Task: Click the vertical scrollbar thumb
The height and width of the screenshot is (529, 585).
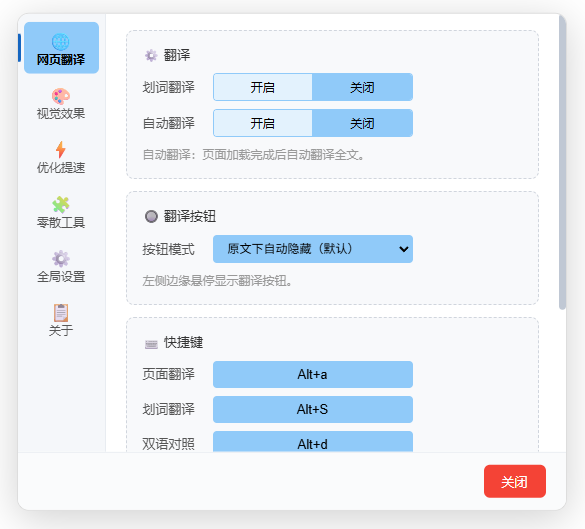Action: (x=562, y=163)
